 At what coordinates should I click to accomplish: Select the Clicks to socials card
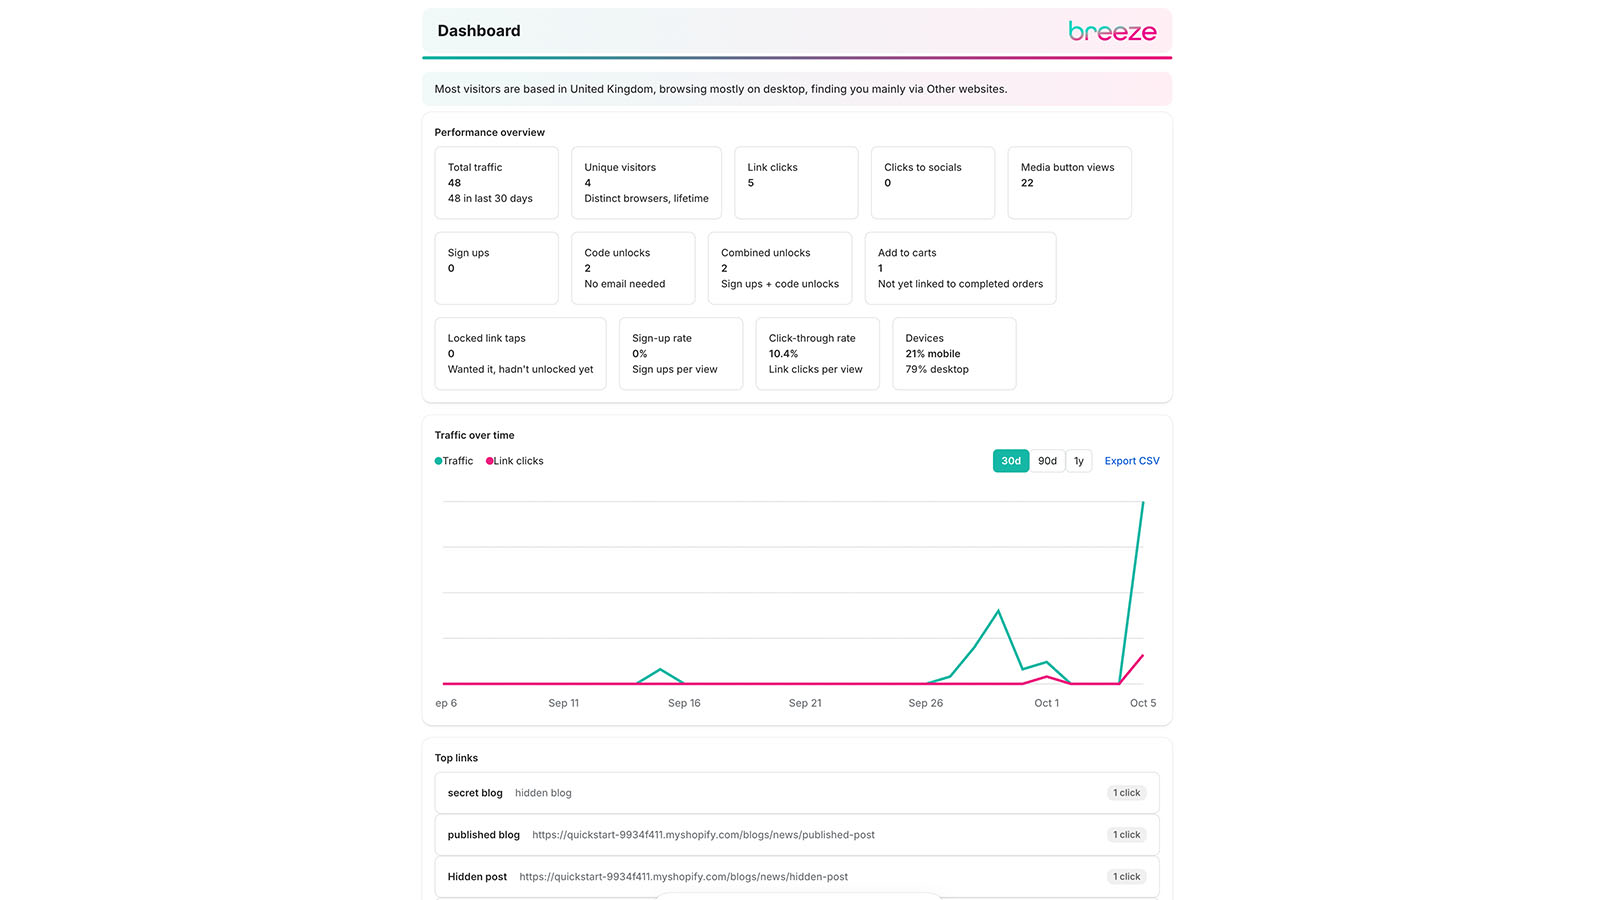(x=933, y=183)
